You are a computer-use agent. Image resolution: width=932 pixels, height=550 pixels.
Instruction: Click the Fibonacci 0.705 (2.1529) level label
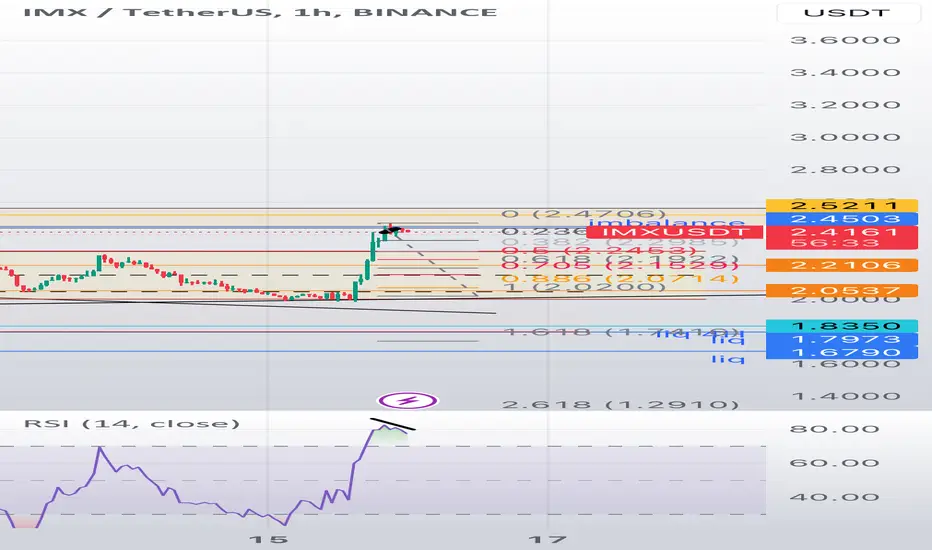coord(620,266)
